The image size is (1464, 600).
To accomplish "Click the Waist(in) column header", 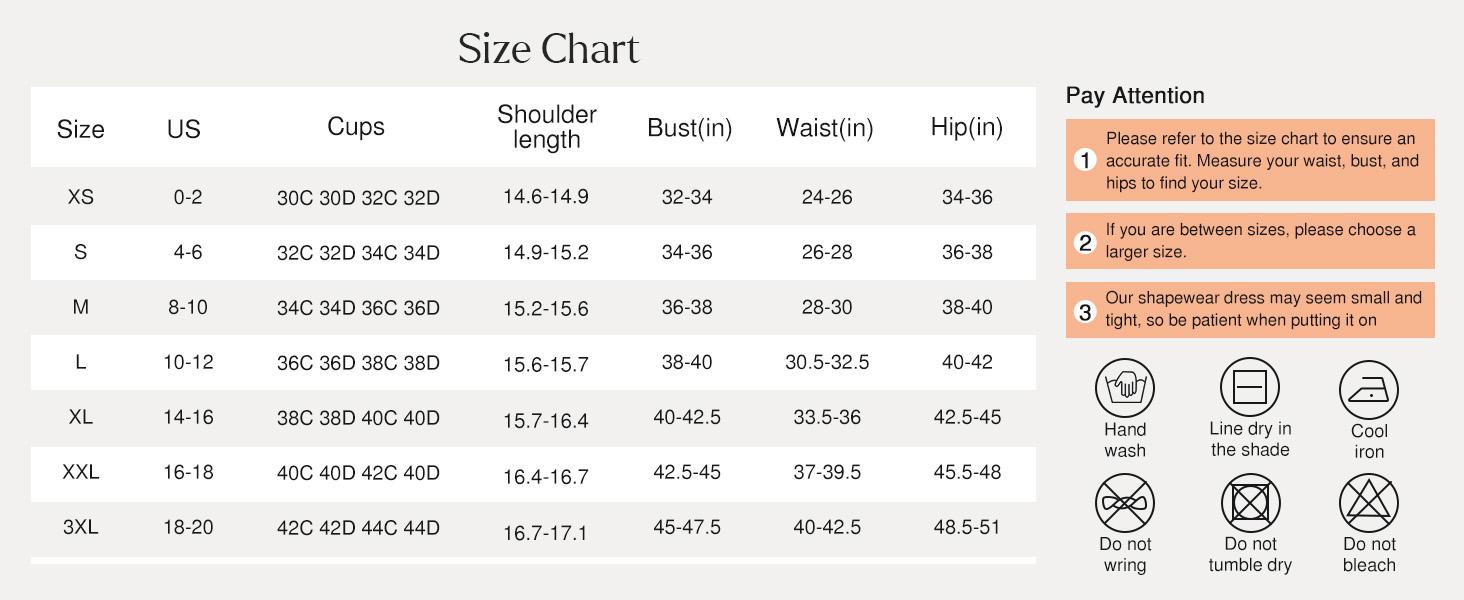I will tap(825, 128).
